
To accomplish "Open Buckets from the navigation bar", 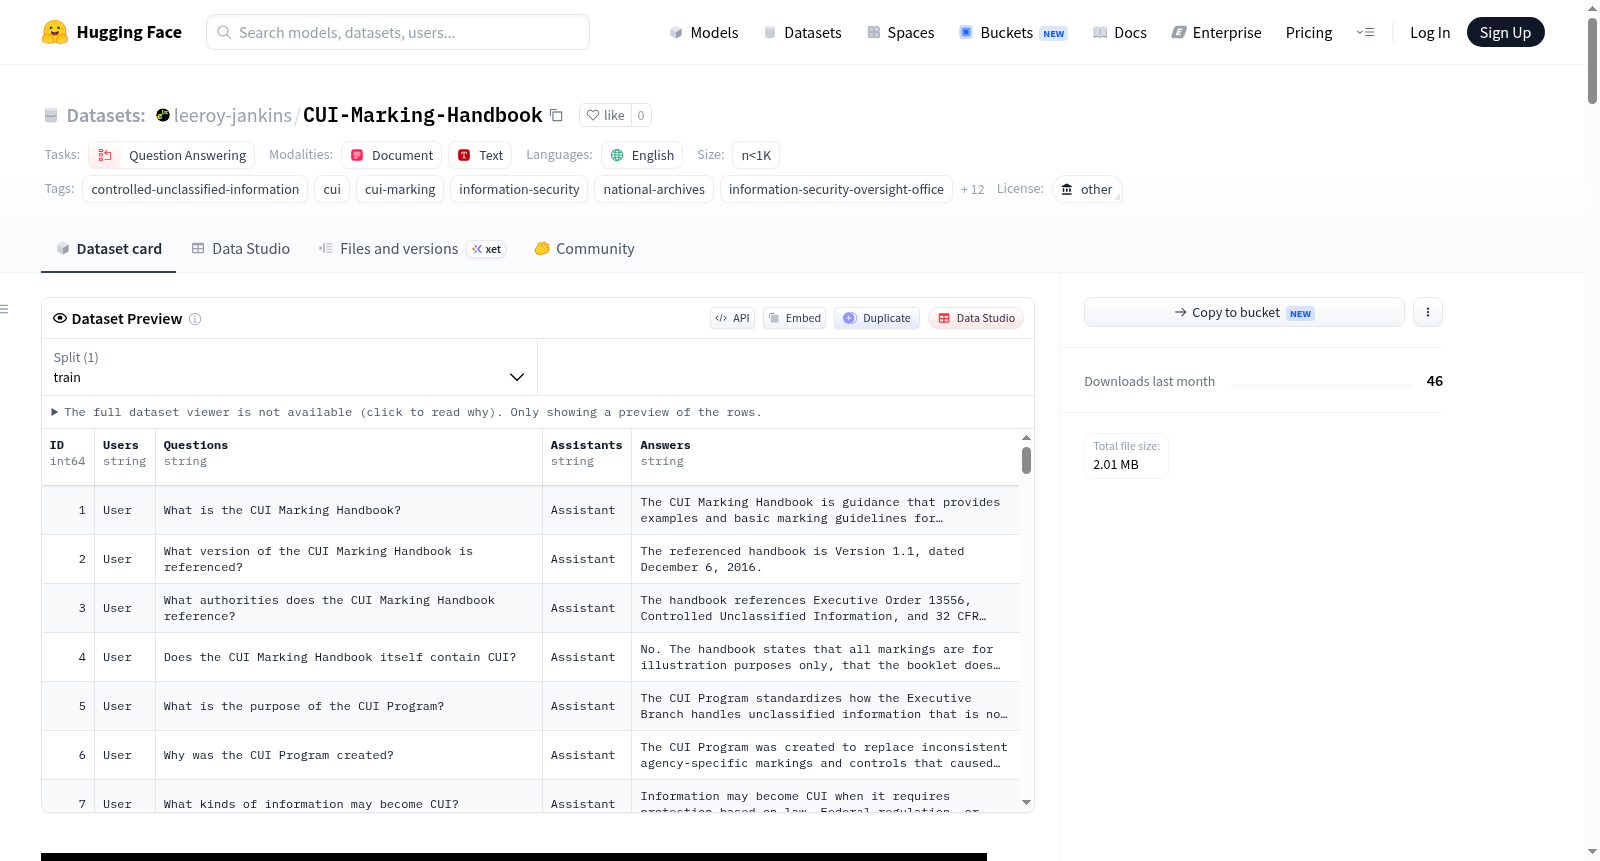I will (x=1013, y=32).
